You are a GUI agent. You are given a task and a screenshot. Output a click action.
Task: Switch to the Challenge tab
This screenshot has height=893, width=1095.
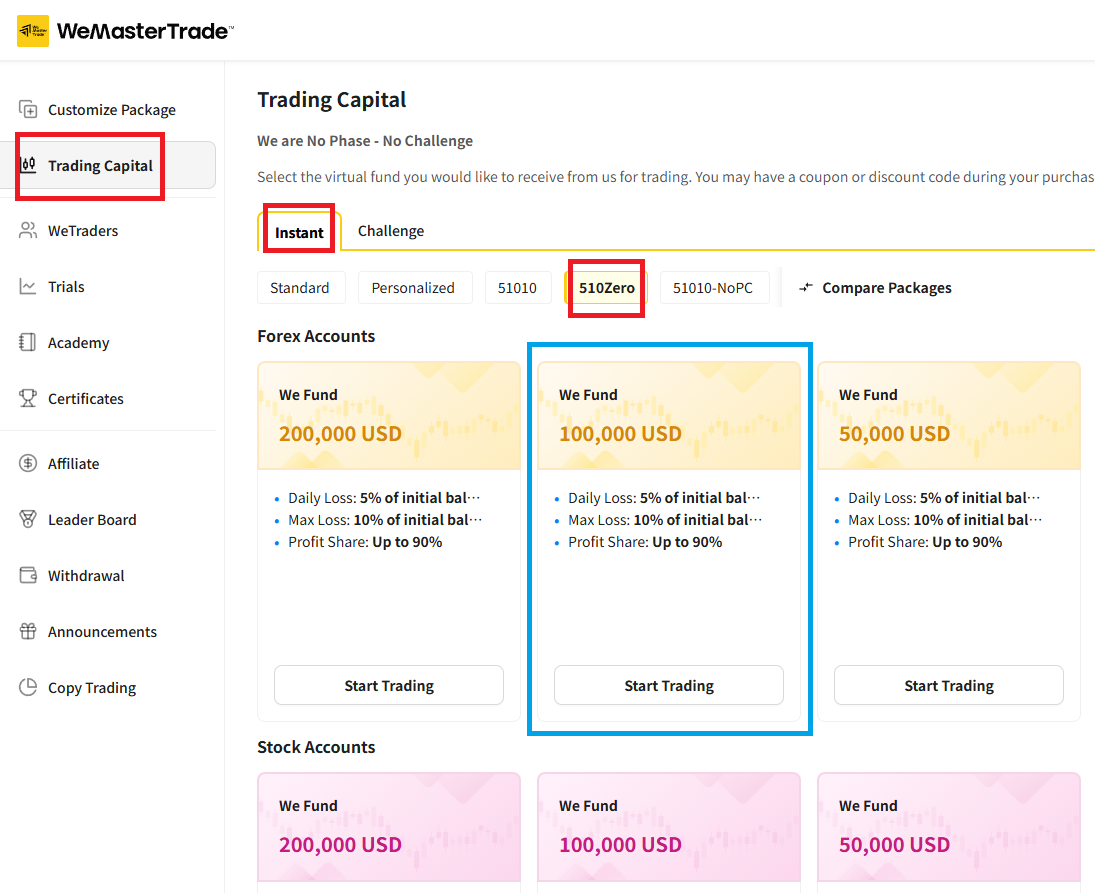point(390,230)
